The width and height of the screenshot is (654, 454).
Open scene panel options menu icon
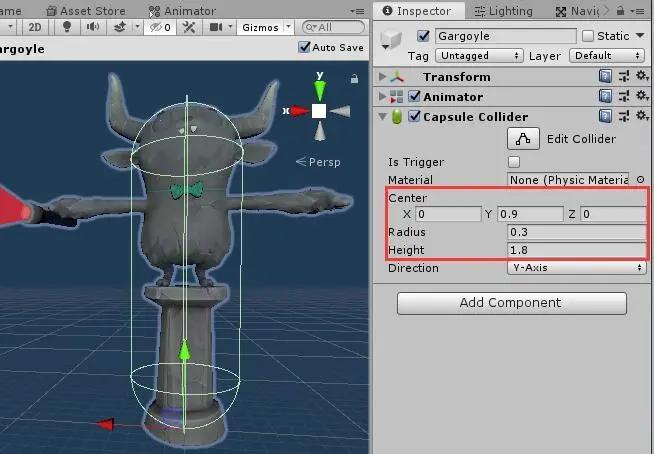pos(357,11)
